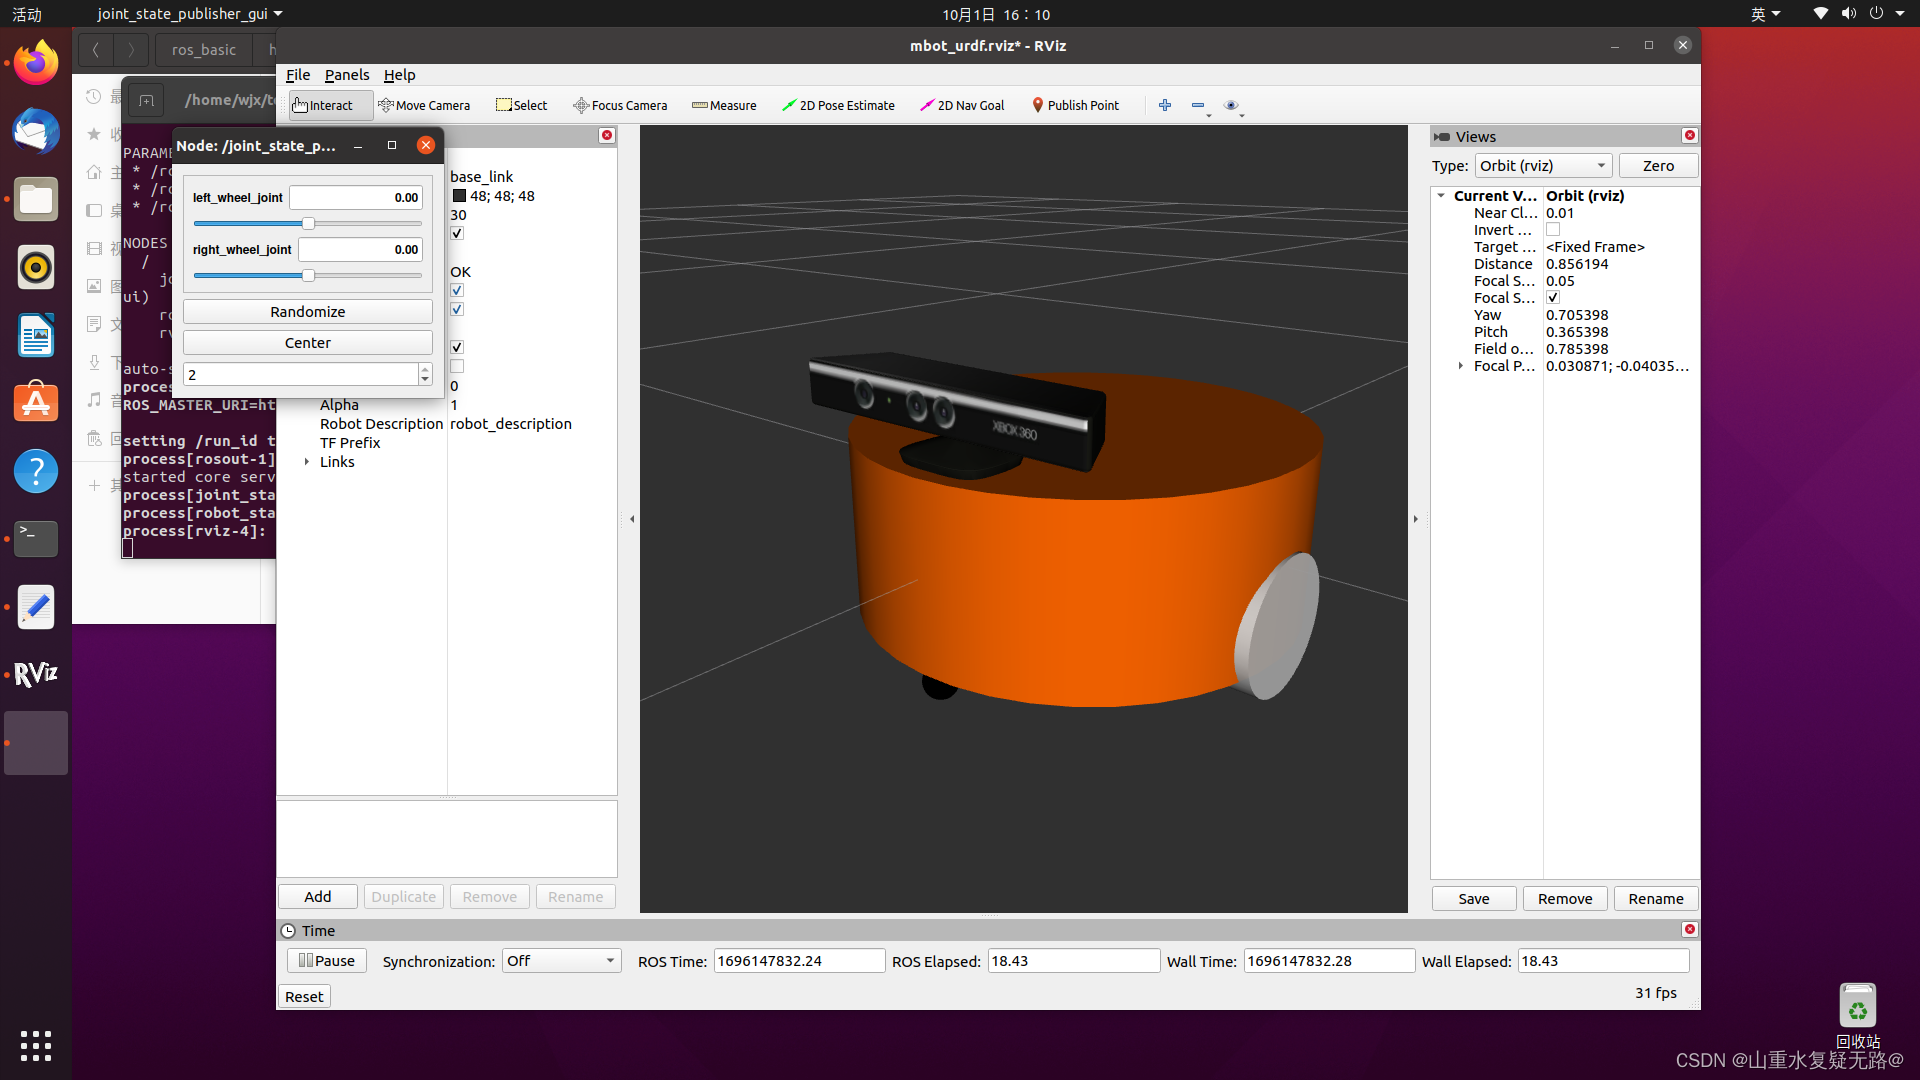Open the clock and calendar menu
The width and height of the screenshot is (1920, 1080).
[996, 14]
